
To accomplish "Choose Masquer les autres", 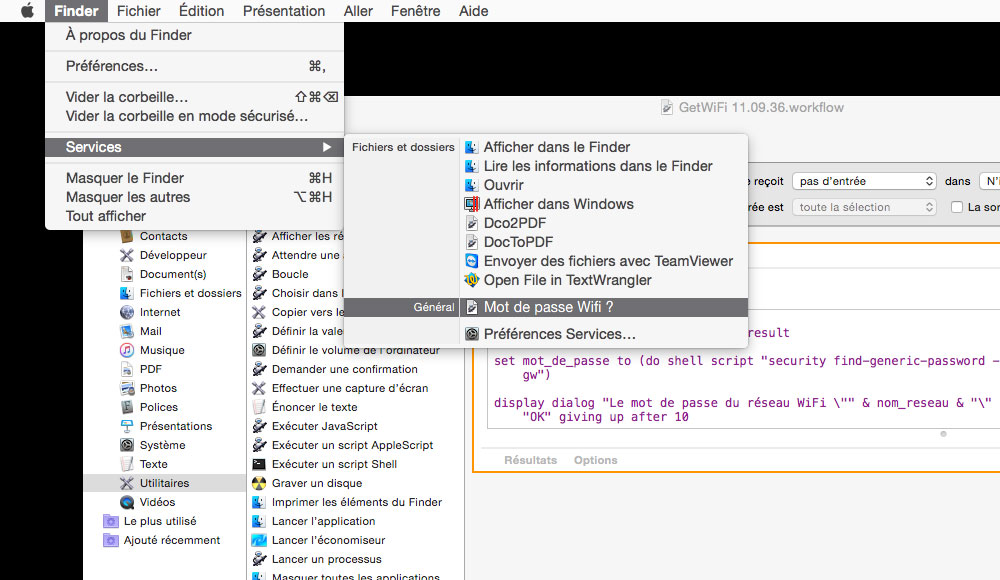I will 195,197.
